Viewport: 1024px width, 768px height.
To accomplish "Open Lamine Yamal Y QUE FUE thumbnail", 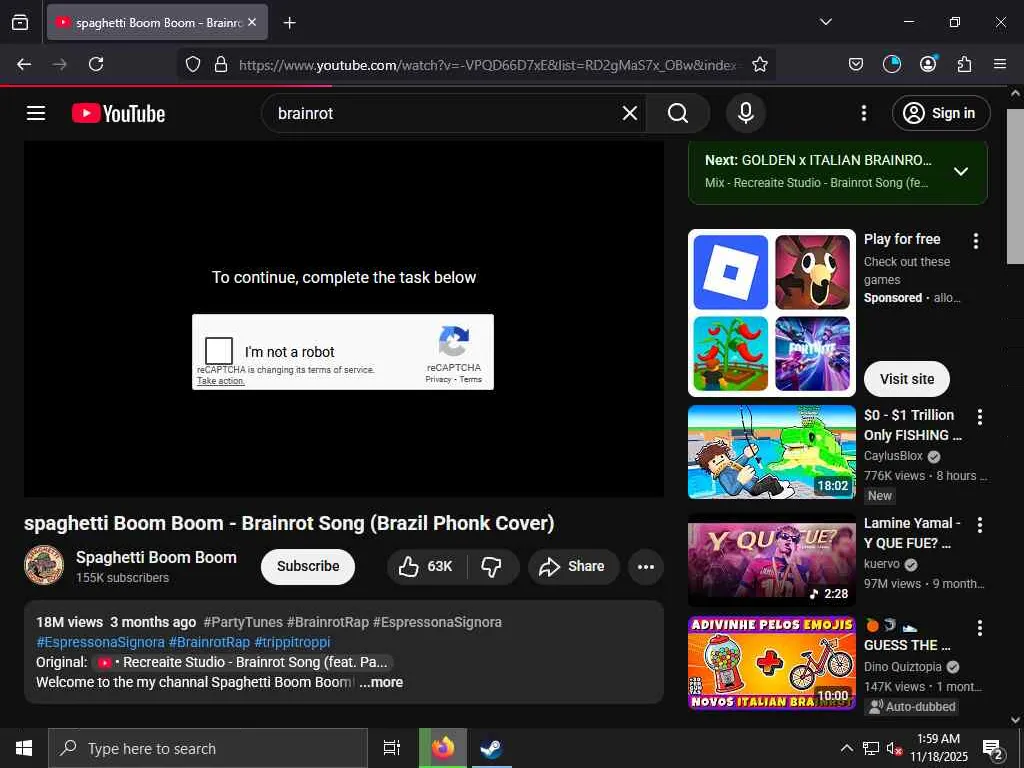I will coord(771,560).
